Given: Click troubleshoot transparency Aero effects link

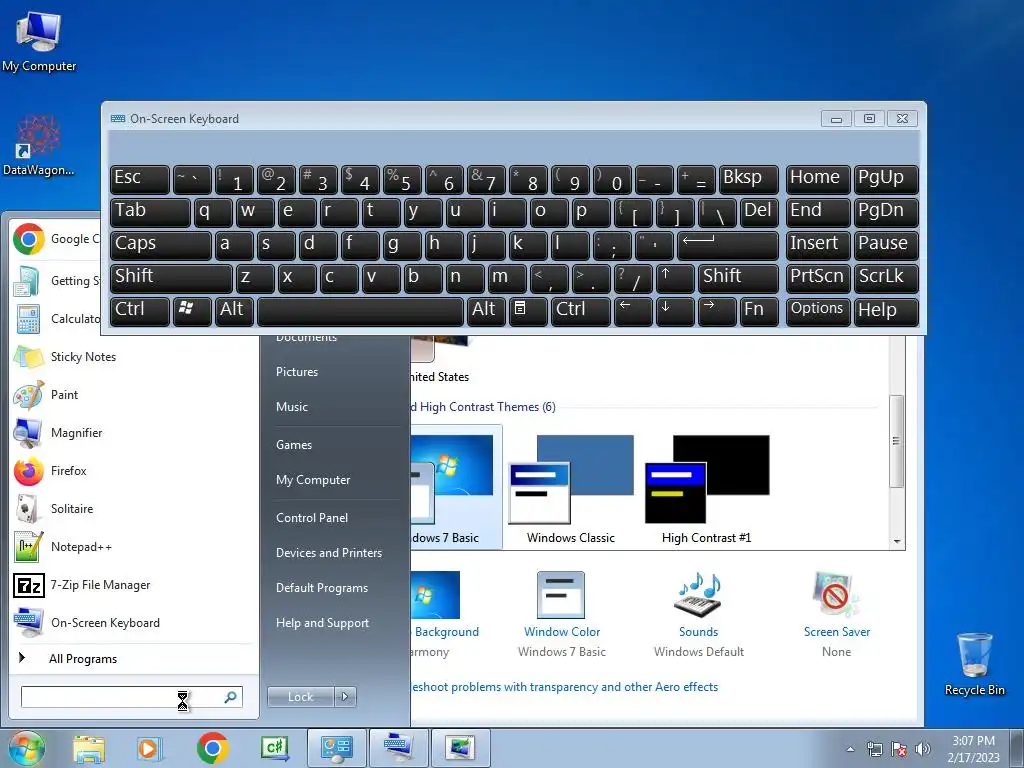Looking at the screenshot, I should coord(564,687).
